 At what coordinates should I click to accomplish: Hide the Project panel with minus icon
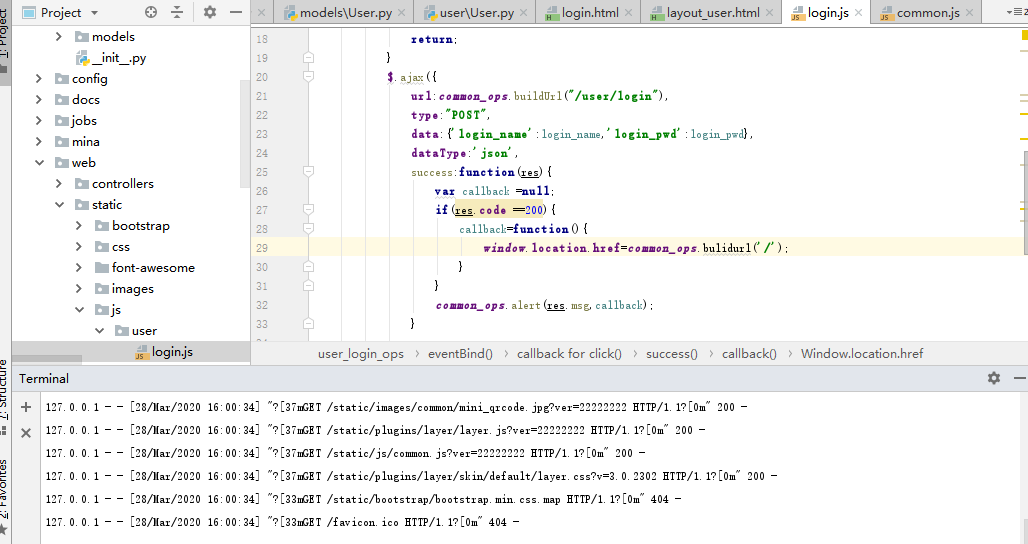pyautogui.click(x=236, y=12)
